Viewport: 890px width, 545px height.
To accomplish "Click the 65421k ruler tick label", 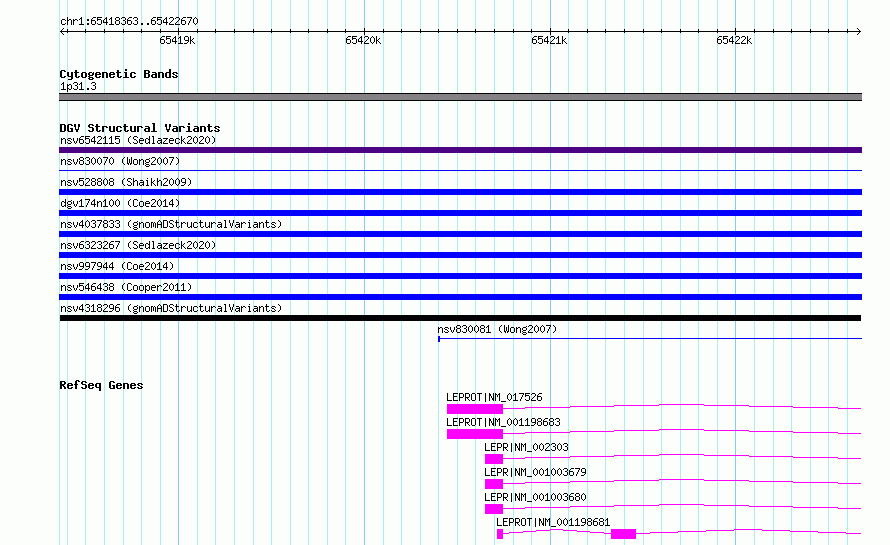I will pos(549,40).
